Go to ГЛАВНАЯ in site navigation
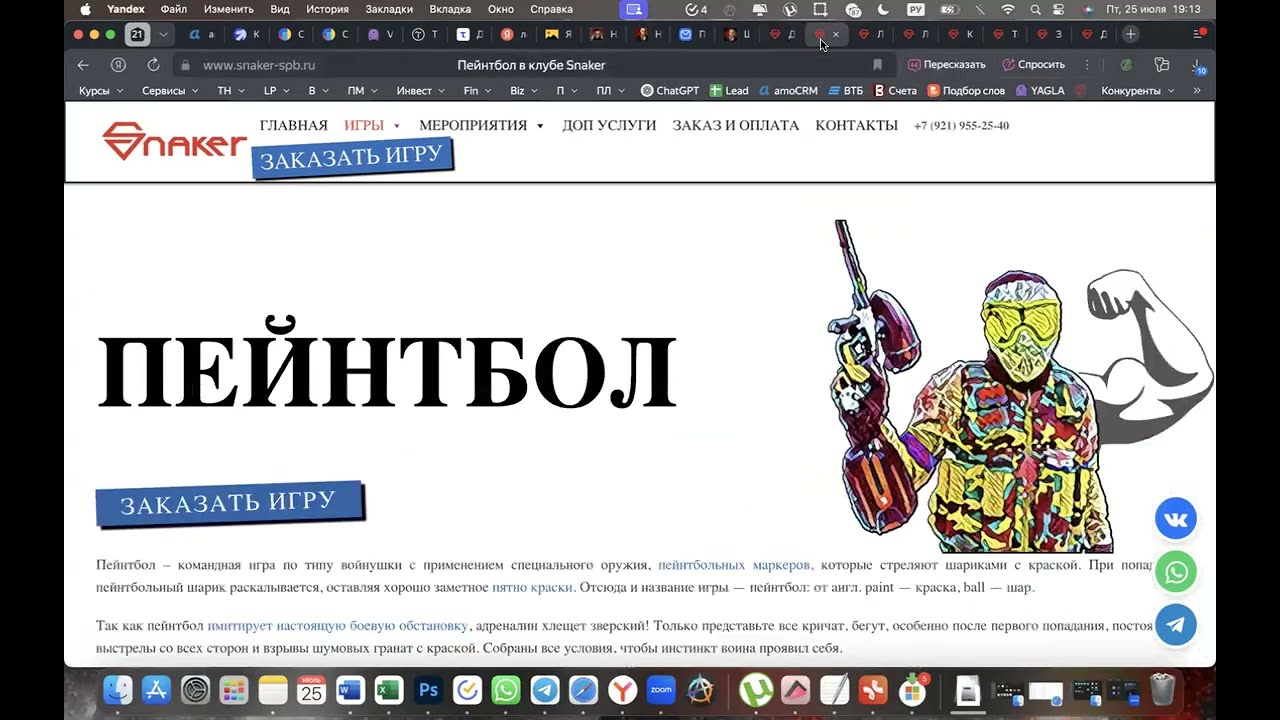This screenshot has width=1280, height=720. point(294,126)
